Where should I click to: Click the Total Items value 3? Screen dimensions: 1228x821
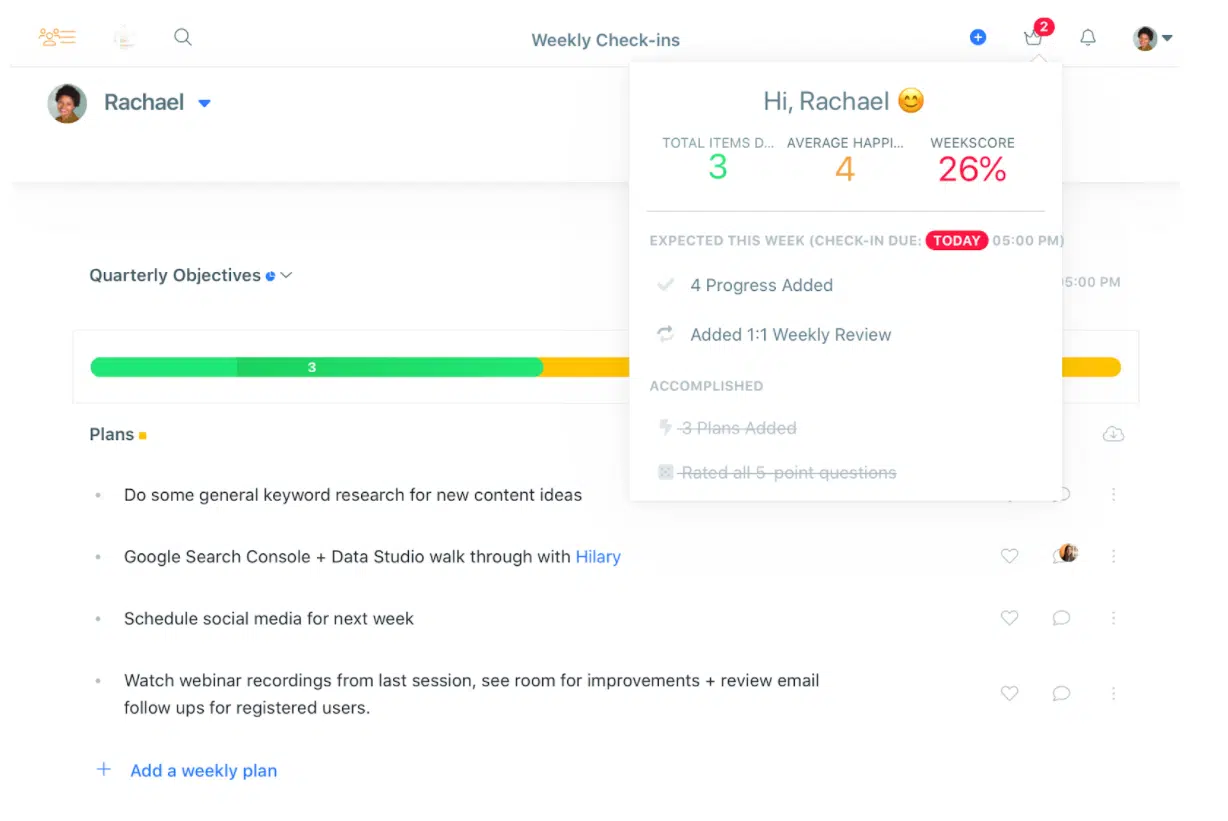coord(718,167)
